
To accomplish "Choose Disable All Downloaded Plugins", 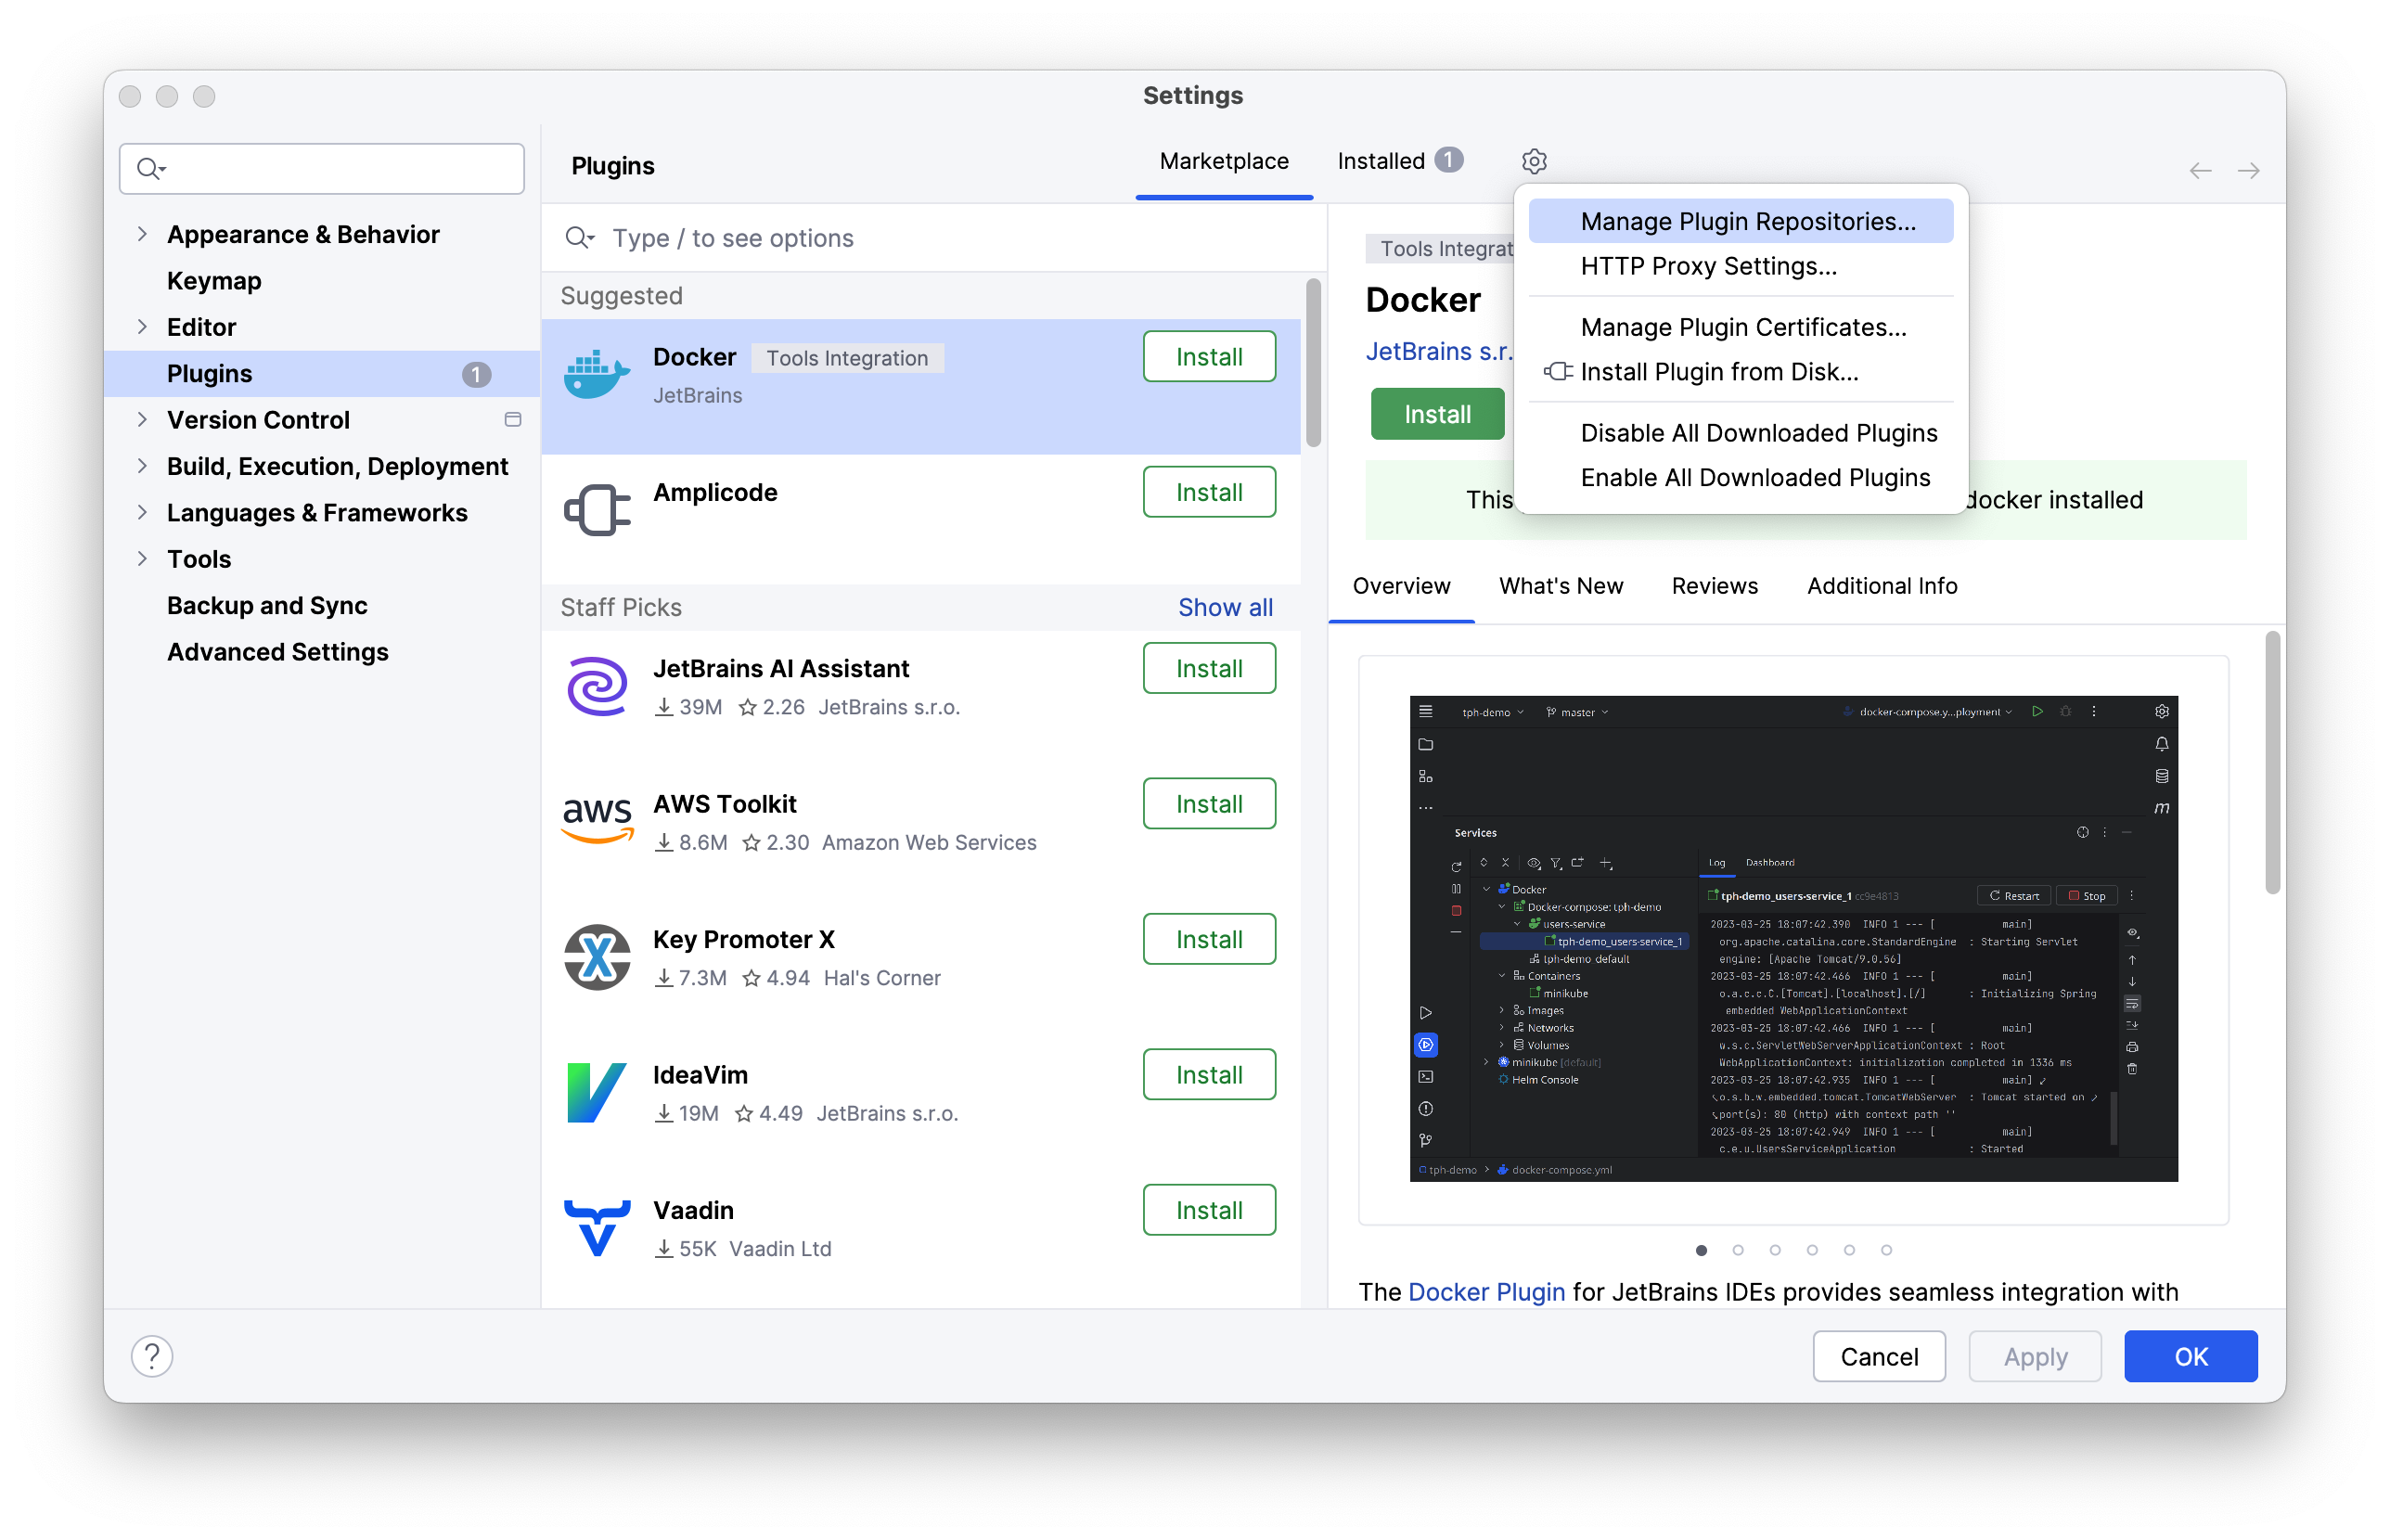I will (x=1740, y=433).
